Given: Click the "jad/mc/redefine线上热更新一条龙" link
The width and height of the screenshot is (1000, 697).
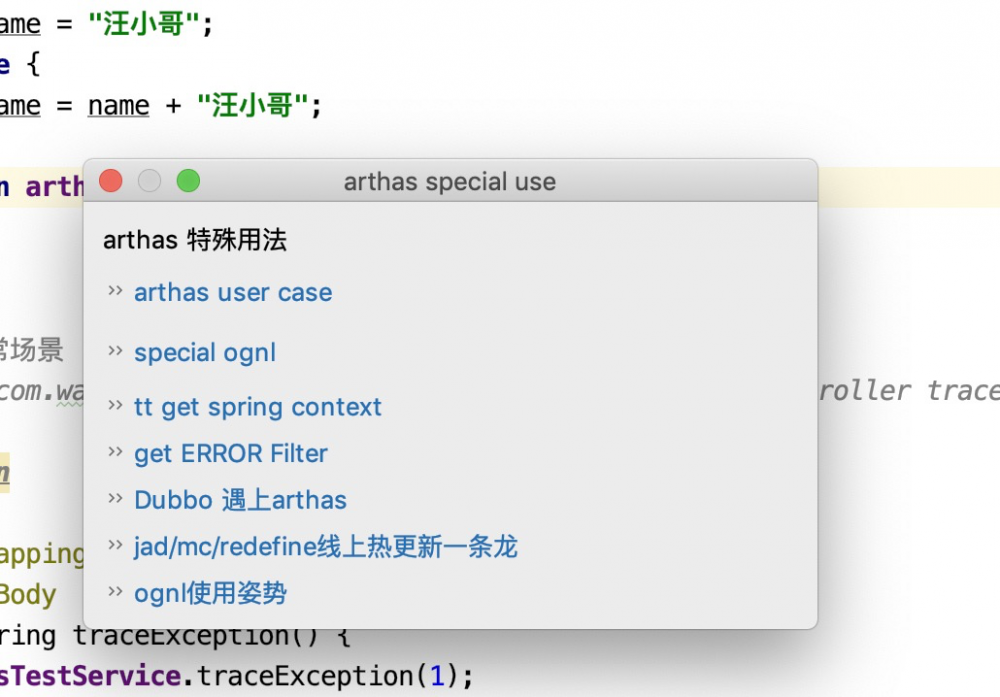Looking at the screenshot, I should (326, 547).
